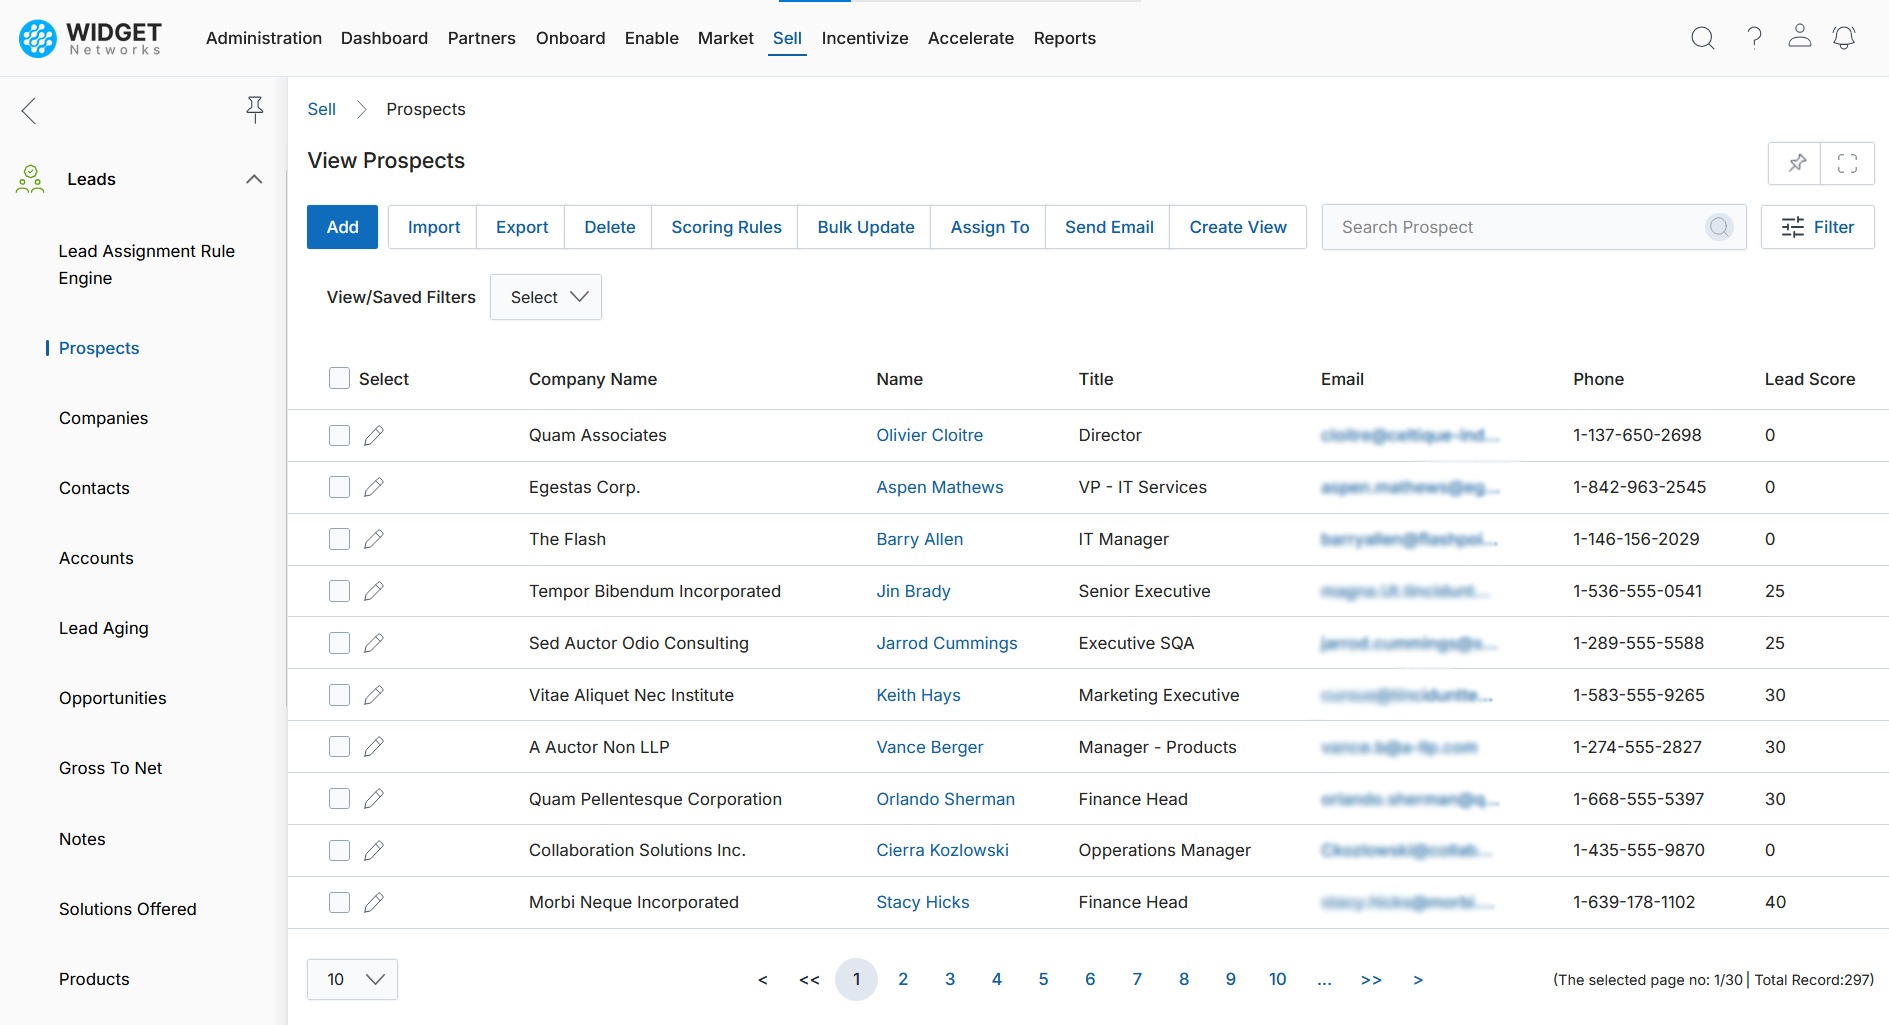Jump forward with double-arrow pagination
This screenshot has width=1889, height=1025.
tap(1371, 980)
